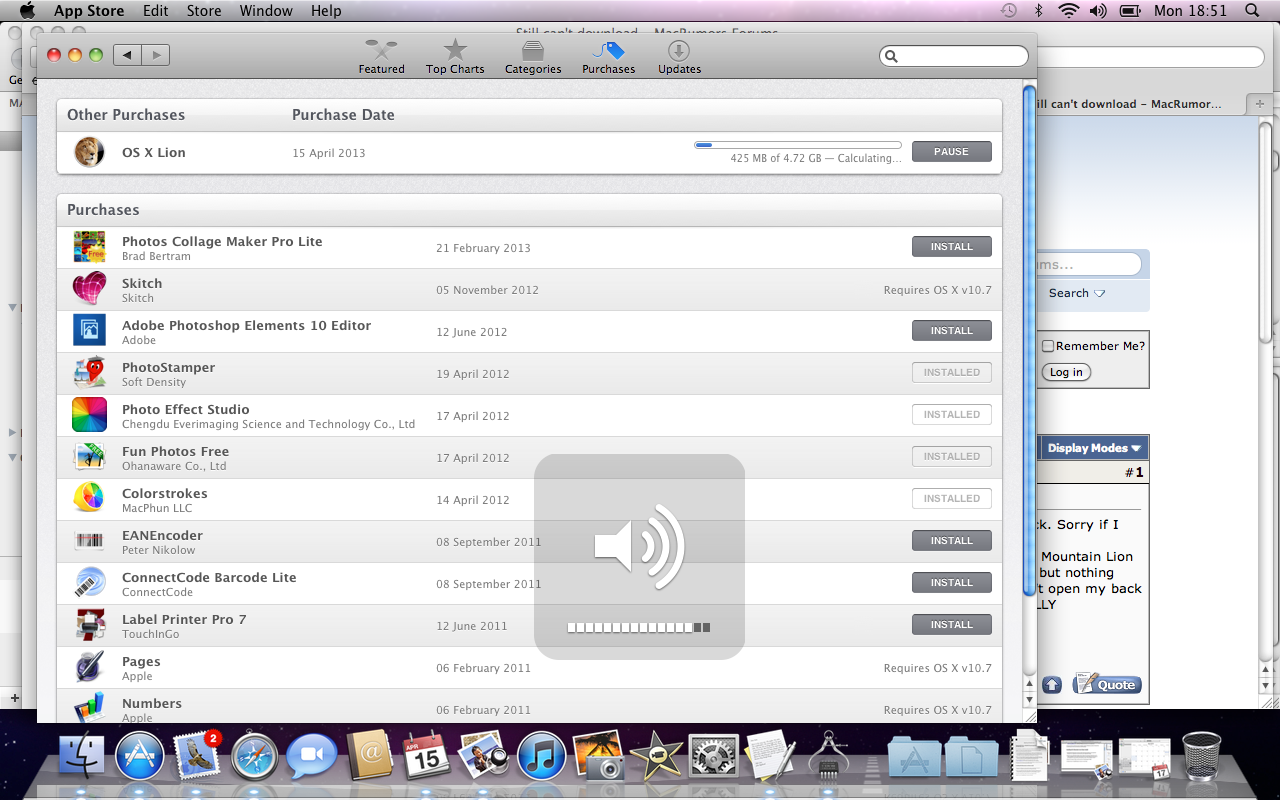Open Finder from the Dock
Screen dimensions: 1280x800
tap(82, 756)
